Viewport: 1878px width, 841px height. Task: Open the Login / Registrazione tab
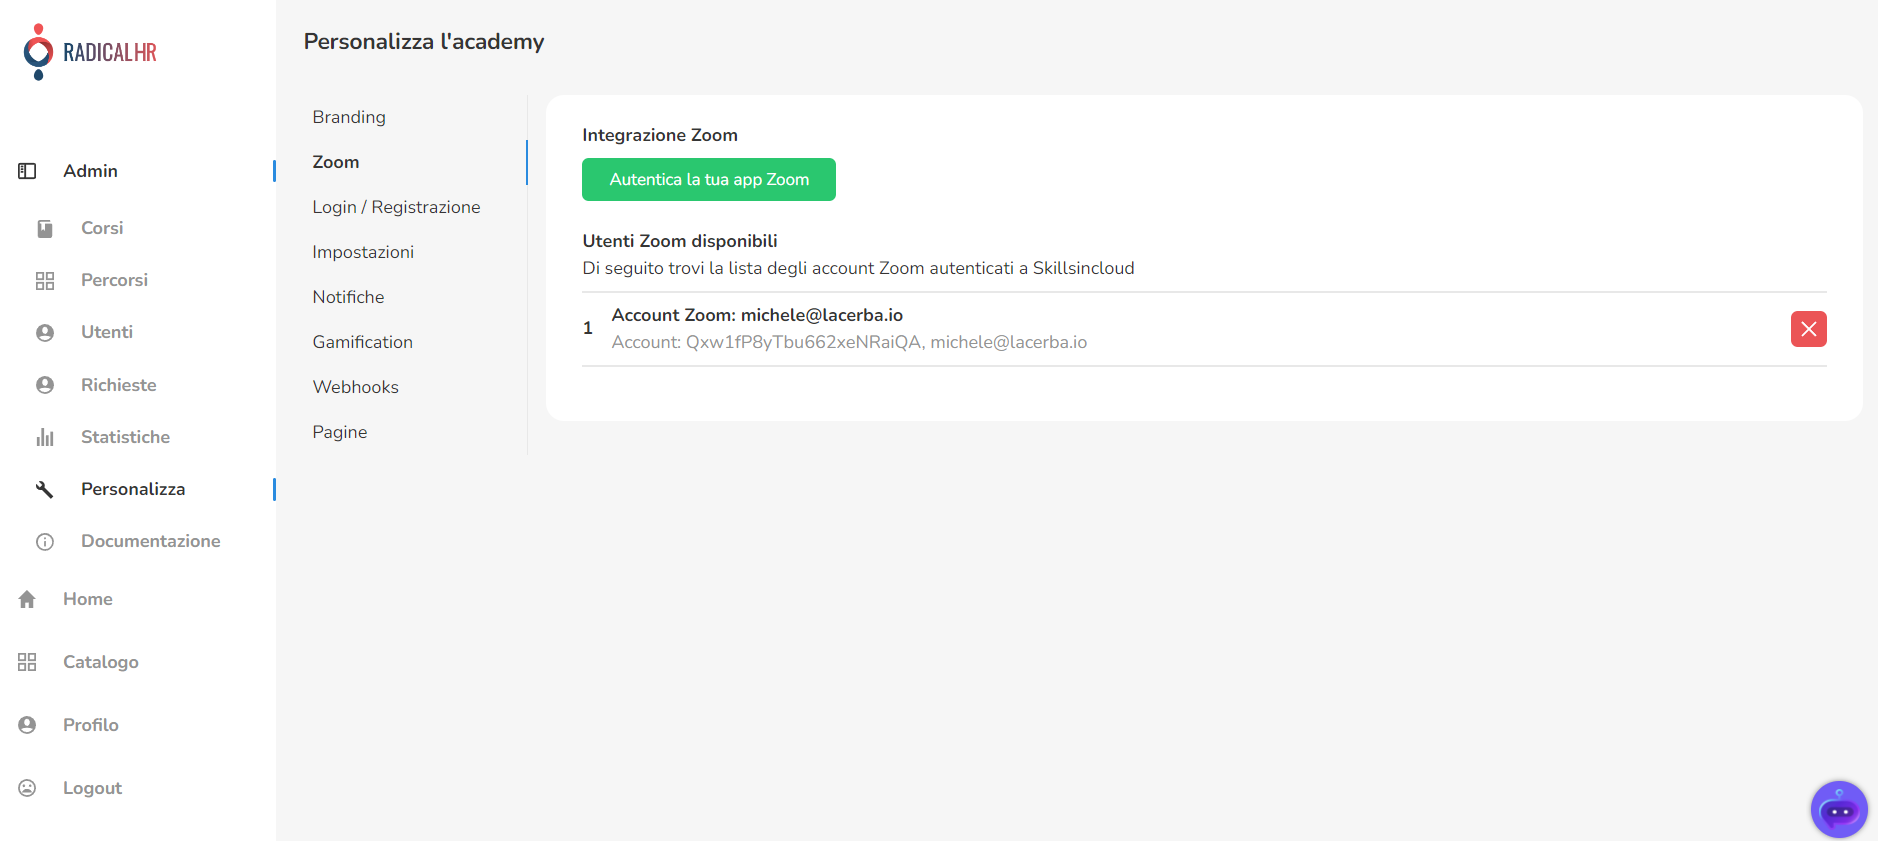[396, 207]
